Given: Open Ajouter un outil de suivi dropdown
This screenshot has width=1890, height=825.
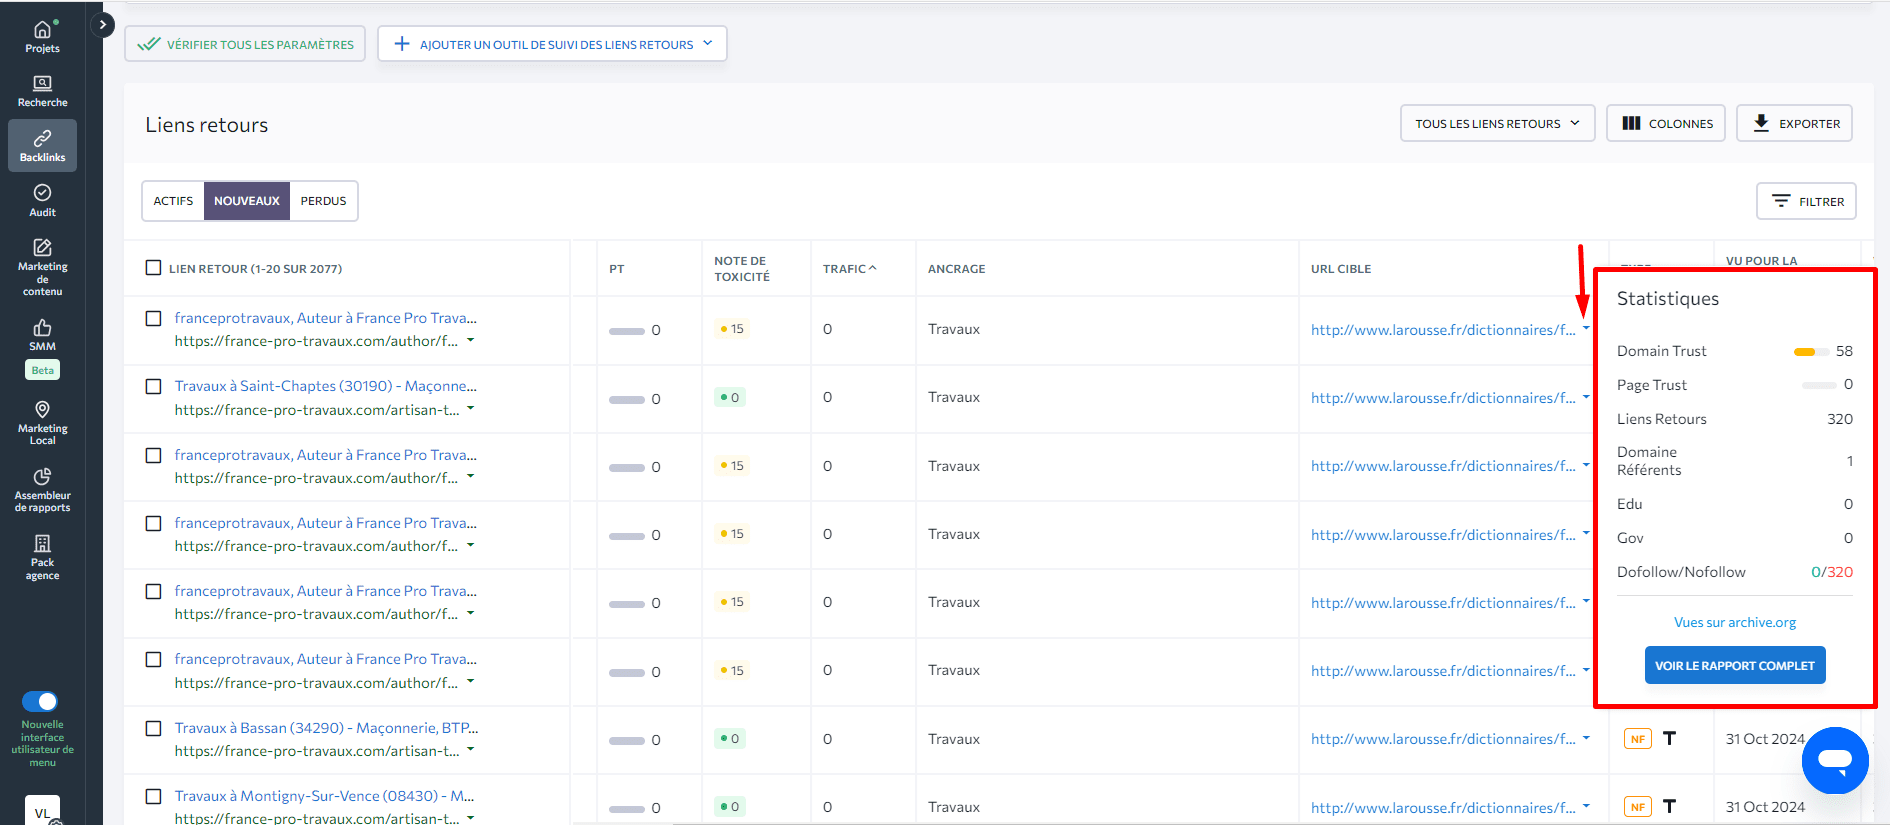Looking at the screenshot, I should coord(552,44).
